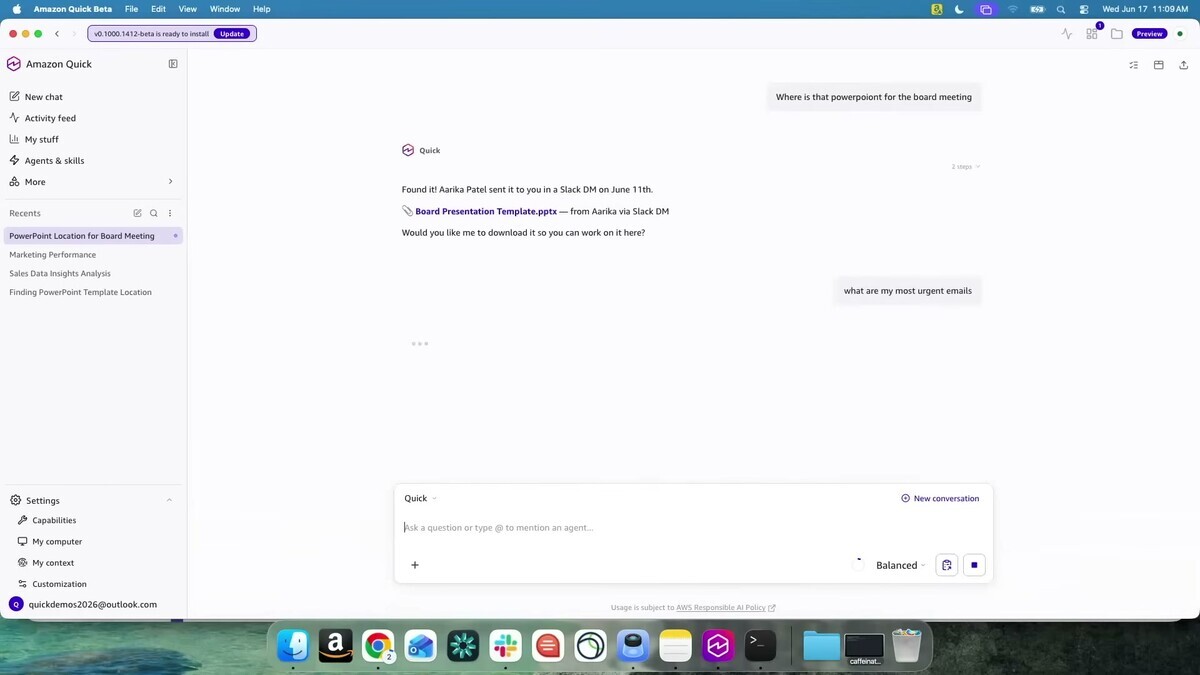Stop response generation with square button
This screenshot has height=675, width=1200.
[x=974, y=565]
